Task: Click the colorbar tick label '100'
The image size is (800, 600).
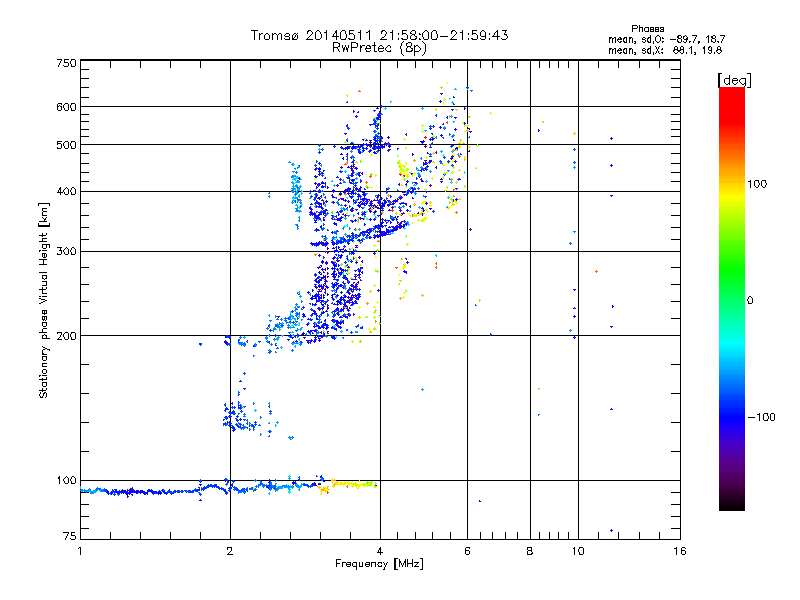Action: 757,184
